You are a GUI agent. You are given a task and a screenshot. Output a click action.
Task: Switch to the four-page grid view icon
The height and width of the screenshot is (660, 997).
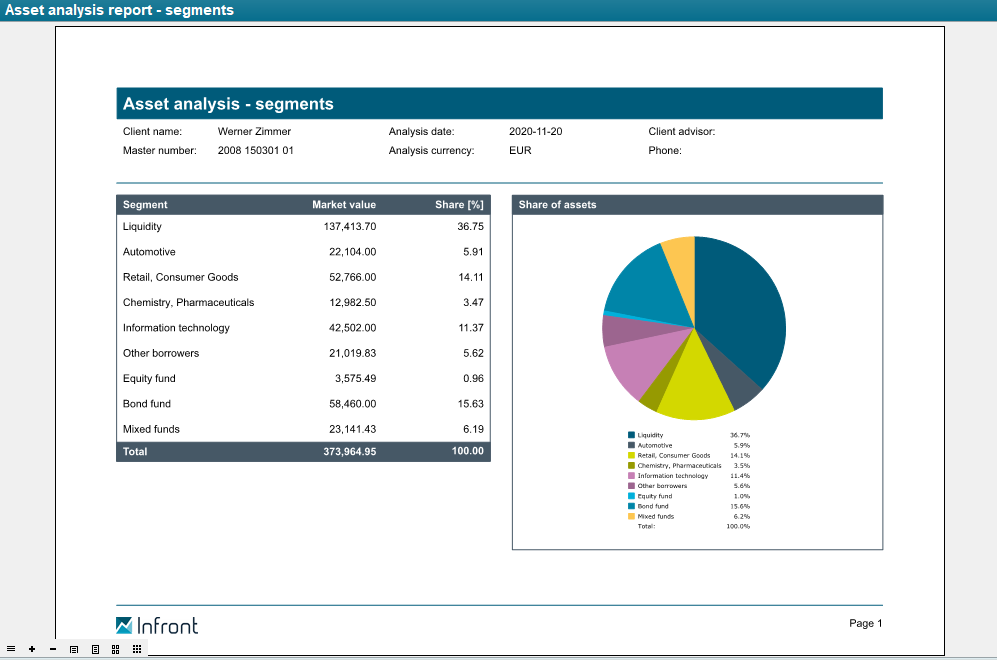point(116,649)
